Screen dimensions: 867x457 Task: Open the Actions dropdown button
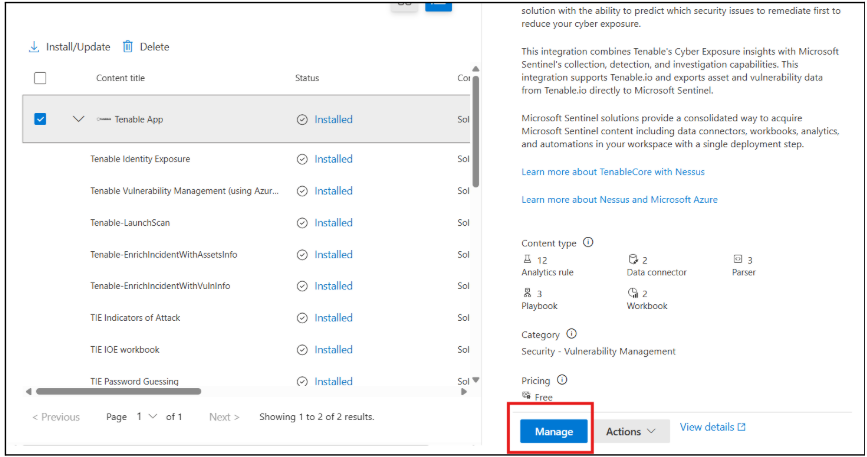(x=632, y=431)
